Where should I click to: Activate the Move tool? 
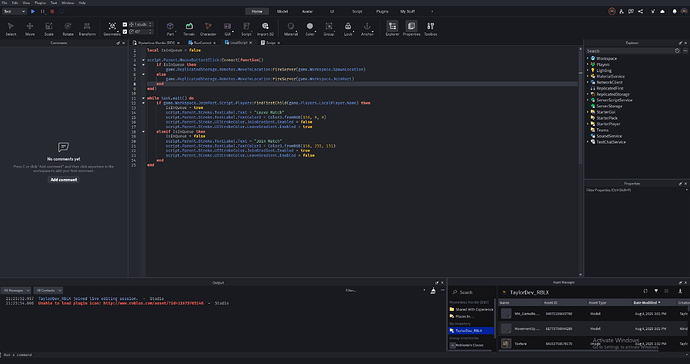(x=30, y=29)
